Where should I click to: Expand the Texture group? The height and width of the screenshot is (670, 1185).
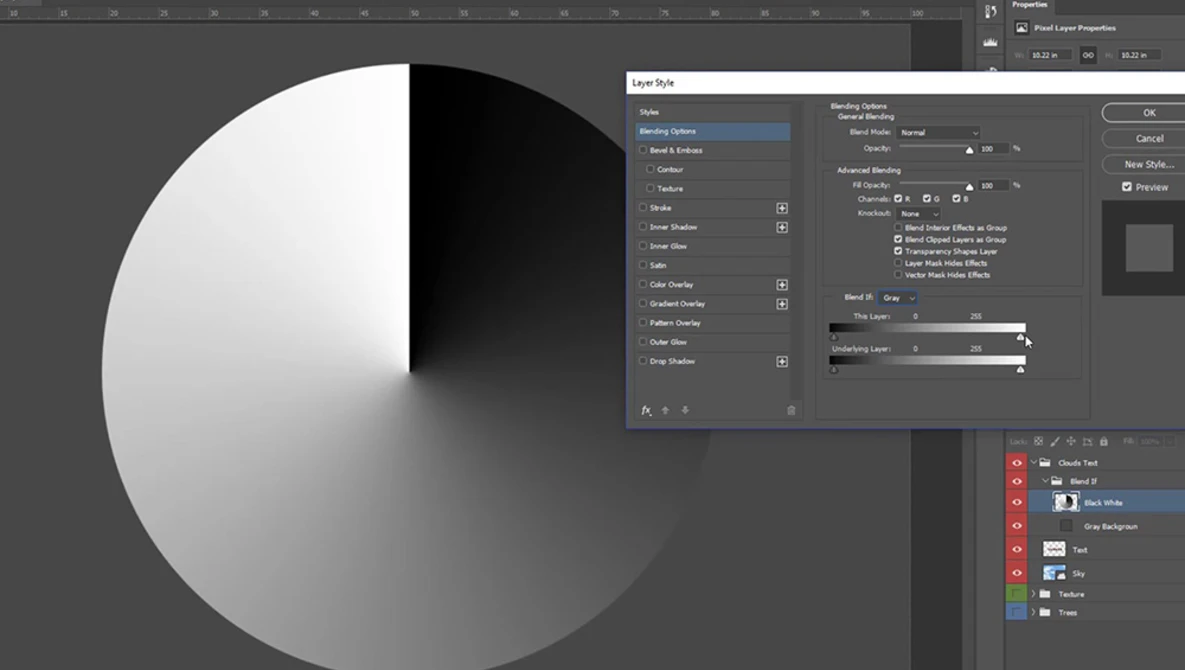pyautogui.click(x=1034, y=594)
